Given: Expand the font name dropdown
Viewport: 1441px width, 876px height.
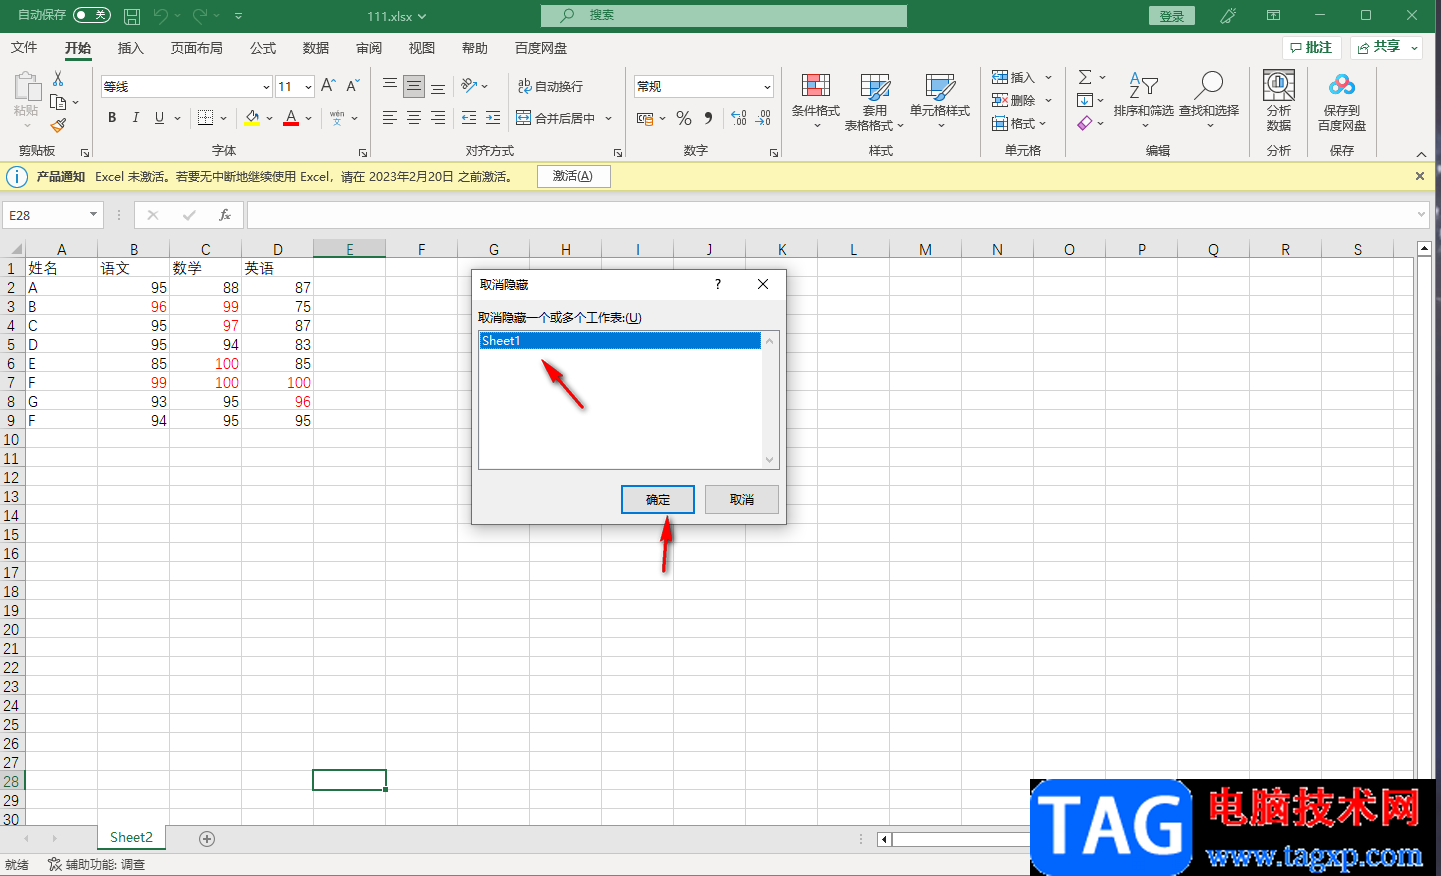Looking at the screenshot, I should click(x=266, y=87).
